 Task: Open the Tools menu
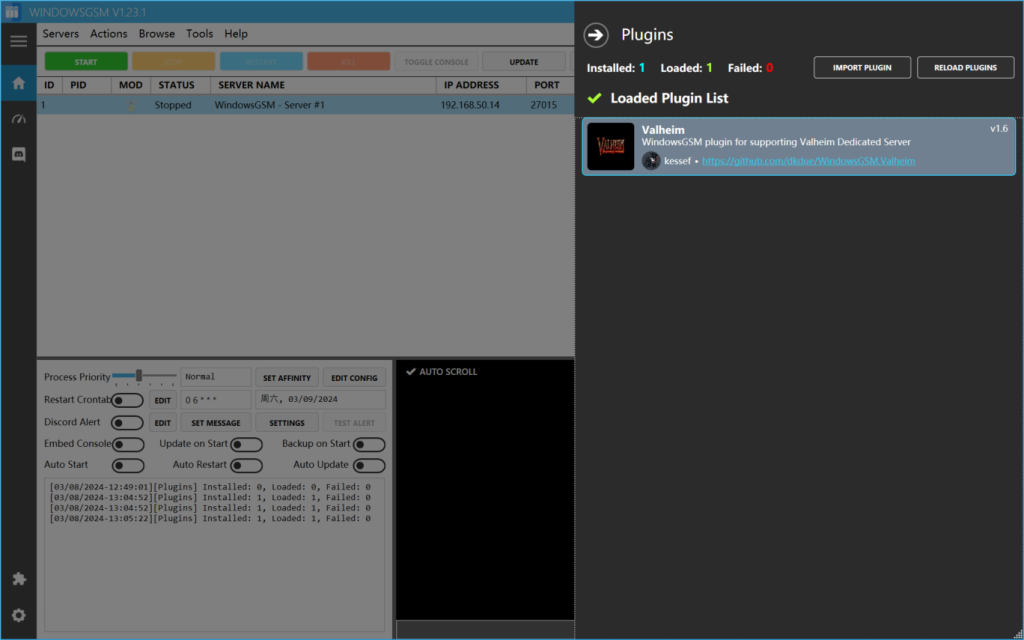coord(199,34)
